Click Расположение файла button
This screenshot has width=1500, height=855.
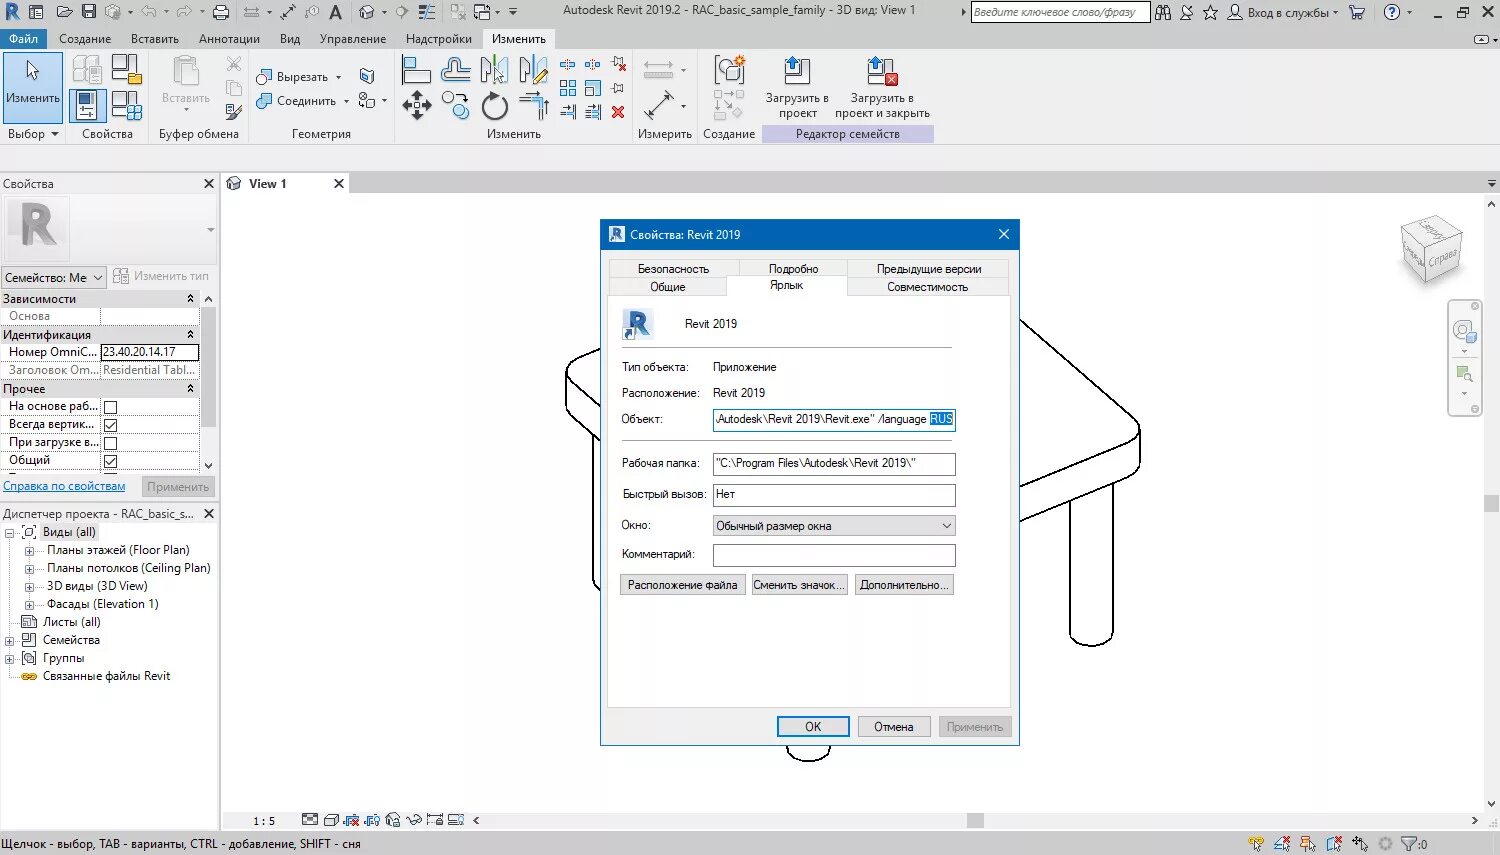tap(683, 585)
